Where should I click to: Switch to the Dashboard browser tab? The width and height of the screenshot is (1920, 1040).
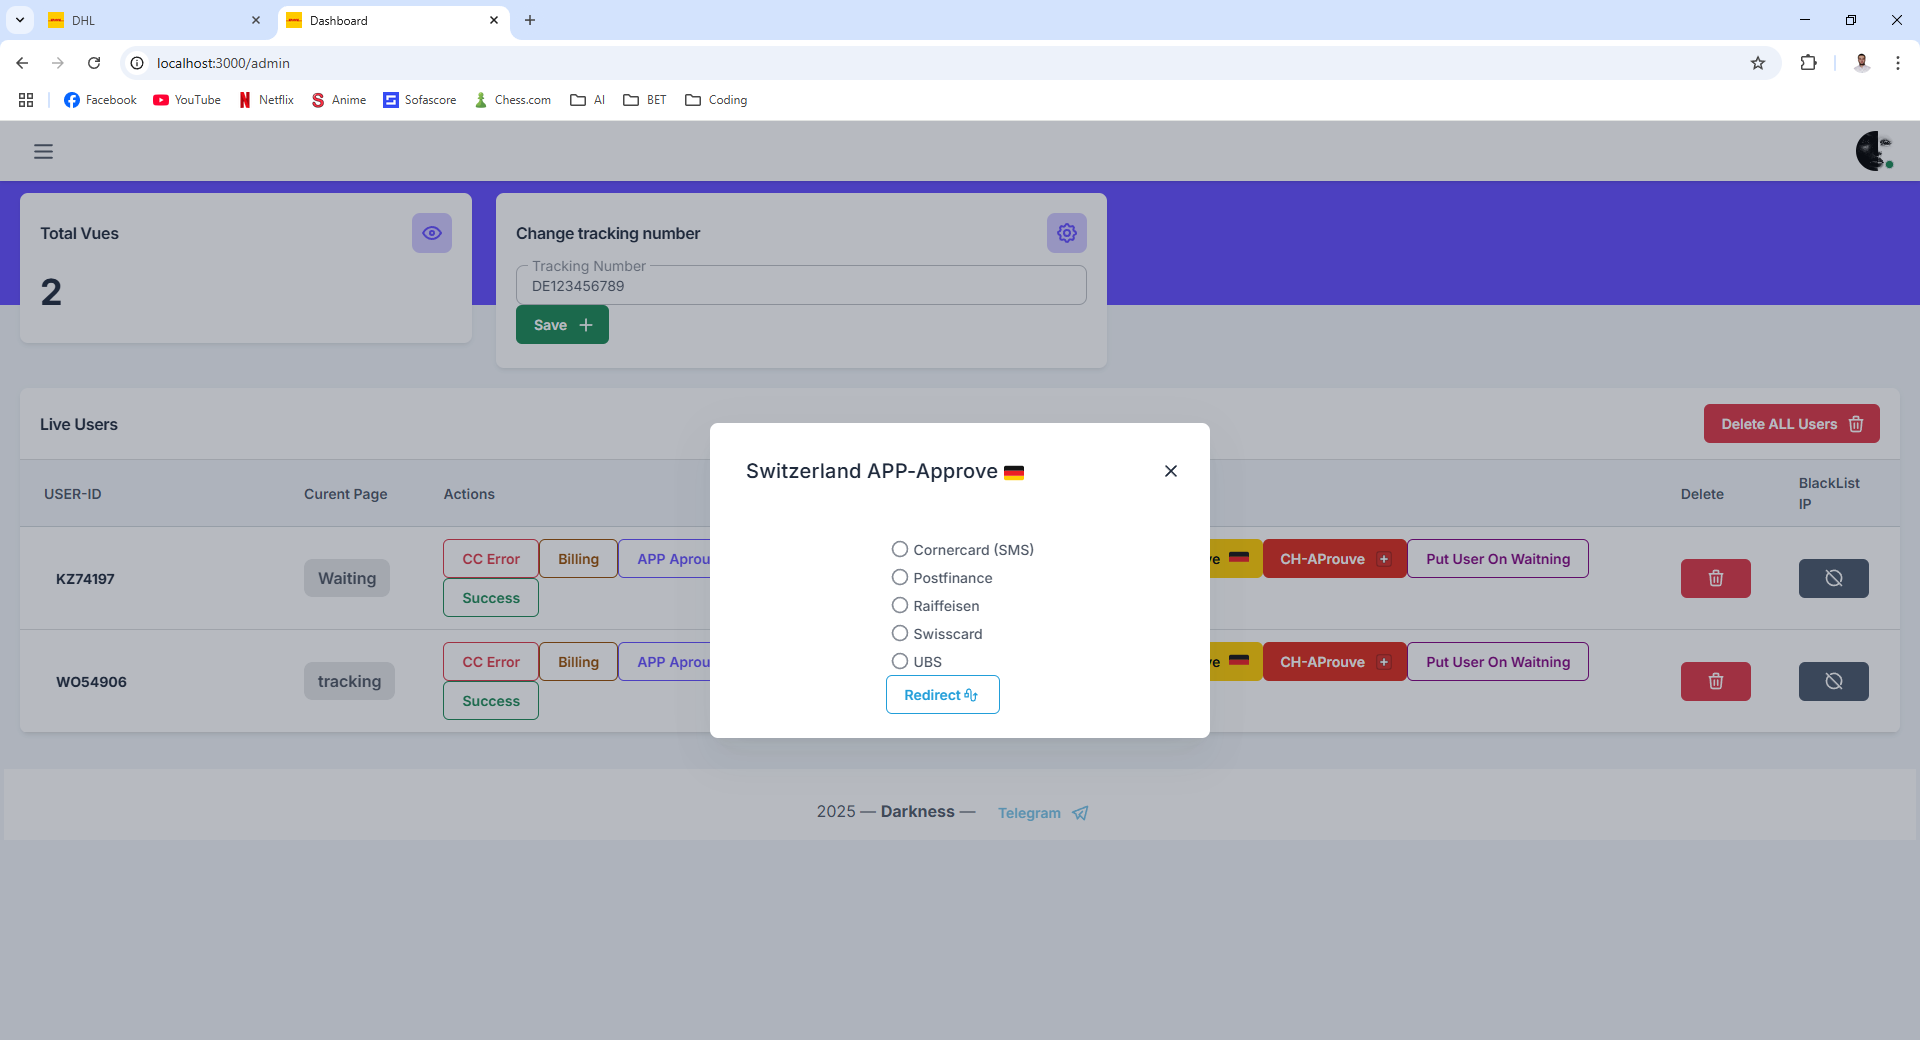(x=394, y=20)
